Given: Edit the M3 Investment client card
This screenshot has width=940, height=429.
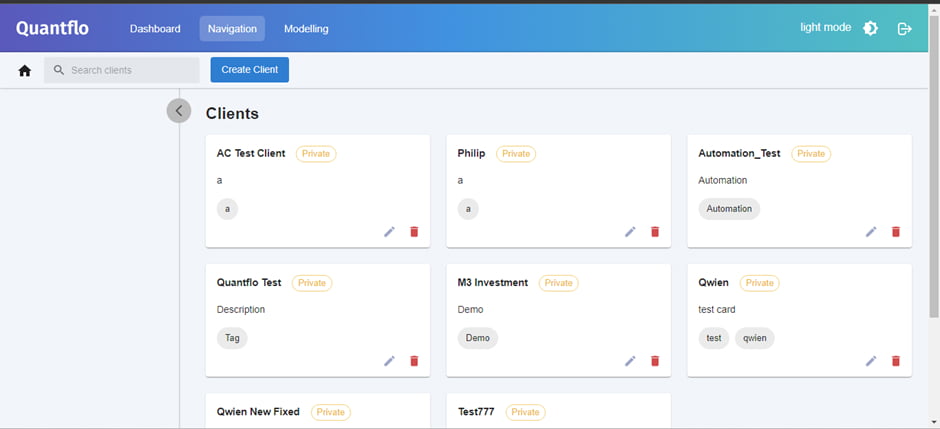Looking at the screenshot, I should point(630,361).
